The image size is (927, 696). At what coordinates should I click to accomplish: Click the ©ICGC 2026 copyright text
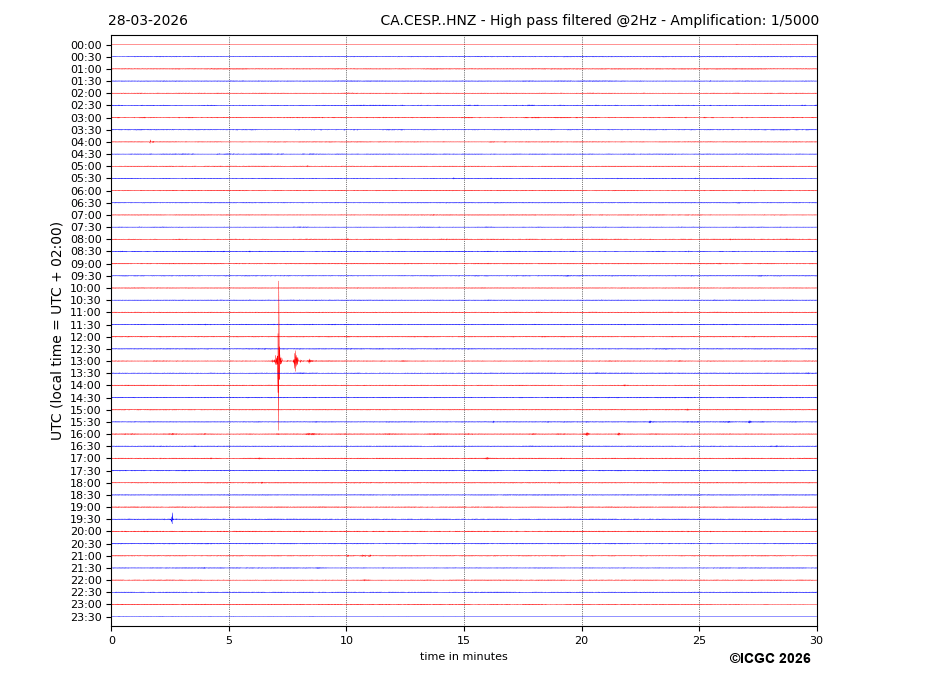769,658
